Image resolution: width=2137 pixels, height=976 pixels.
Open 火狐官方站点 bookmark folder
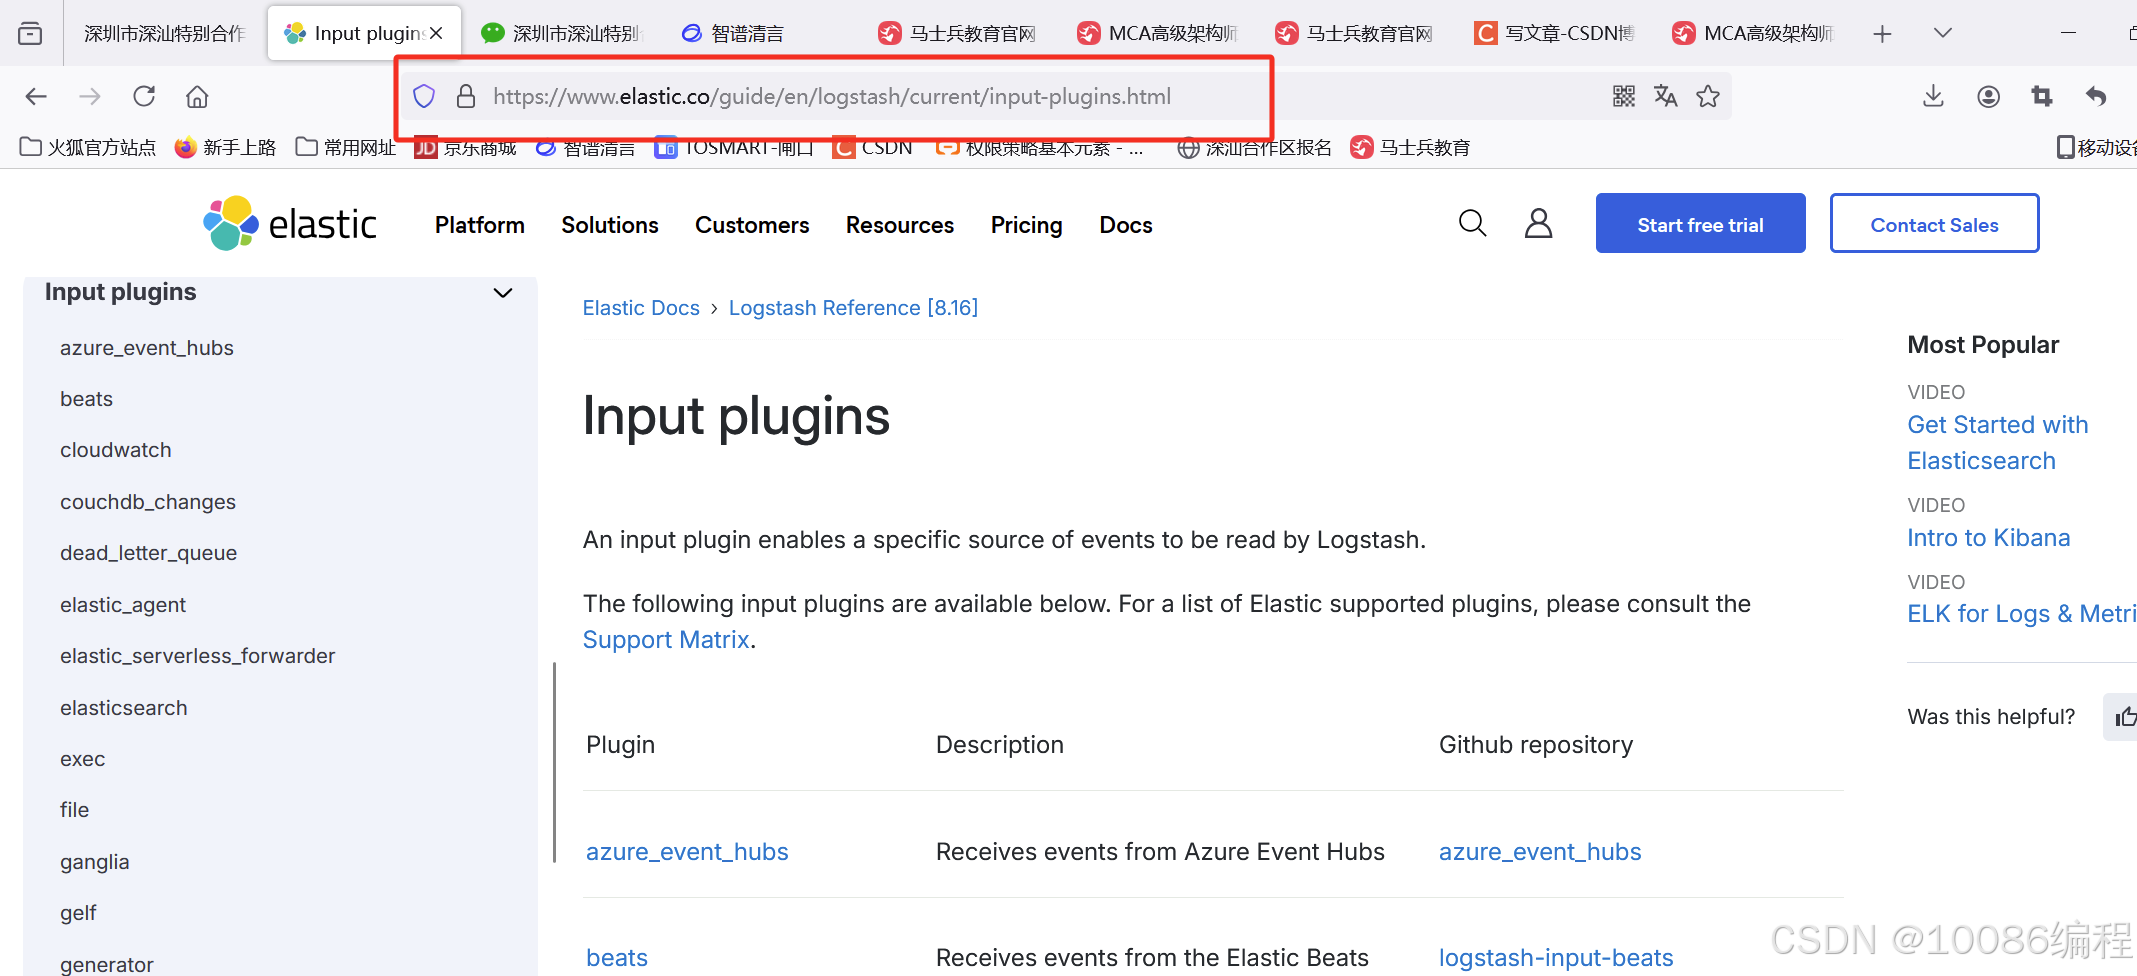coord(88,148)
